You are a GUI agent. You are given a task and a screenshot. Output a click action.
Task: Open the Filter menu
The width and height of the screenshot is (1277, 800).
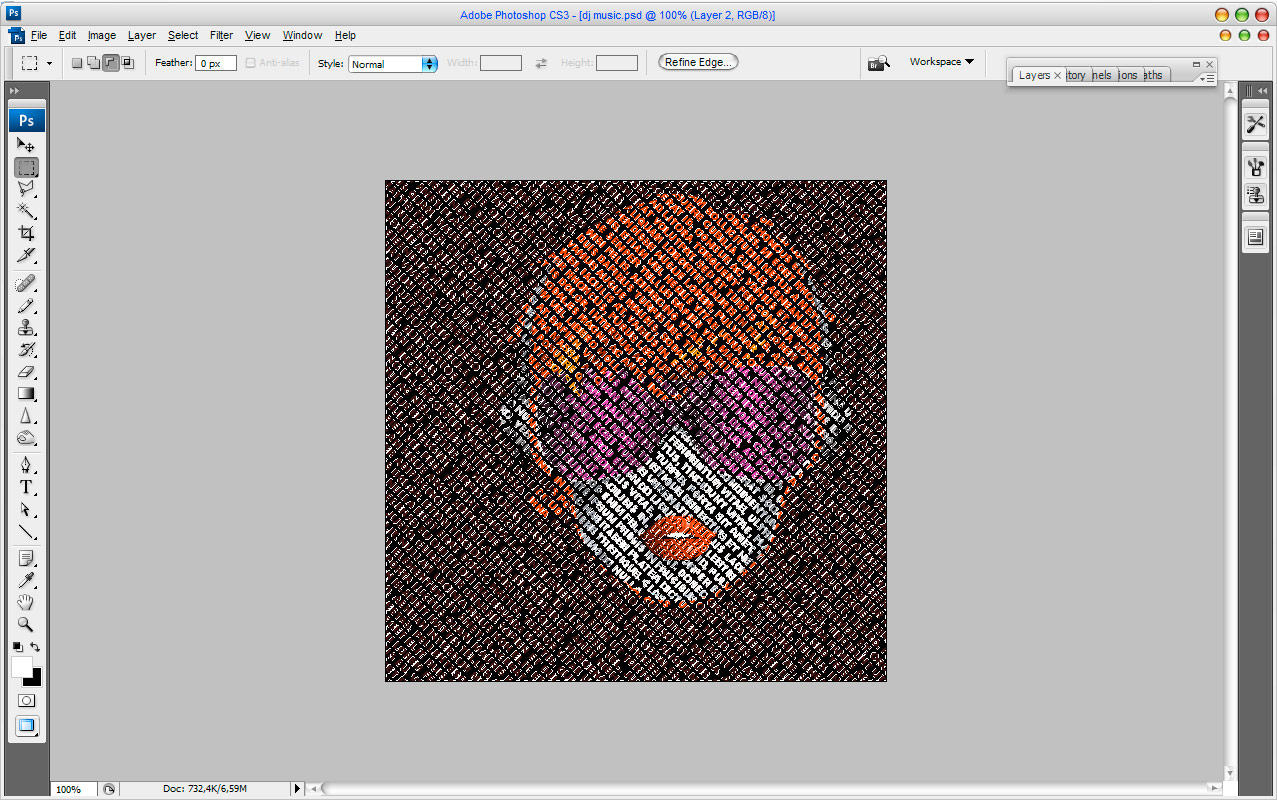(x=221, y=35)
